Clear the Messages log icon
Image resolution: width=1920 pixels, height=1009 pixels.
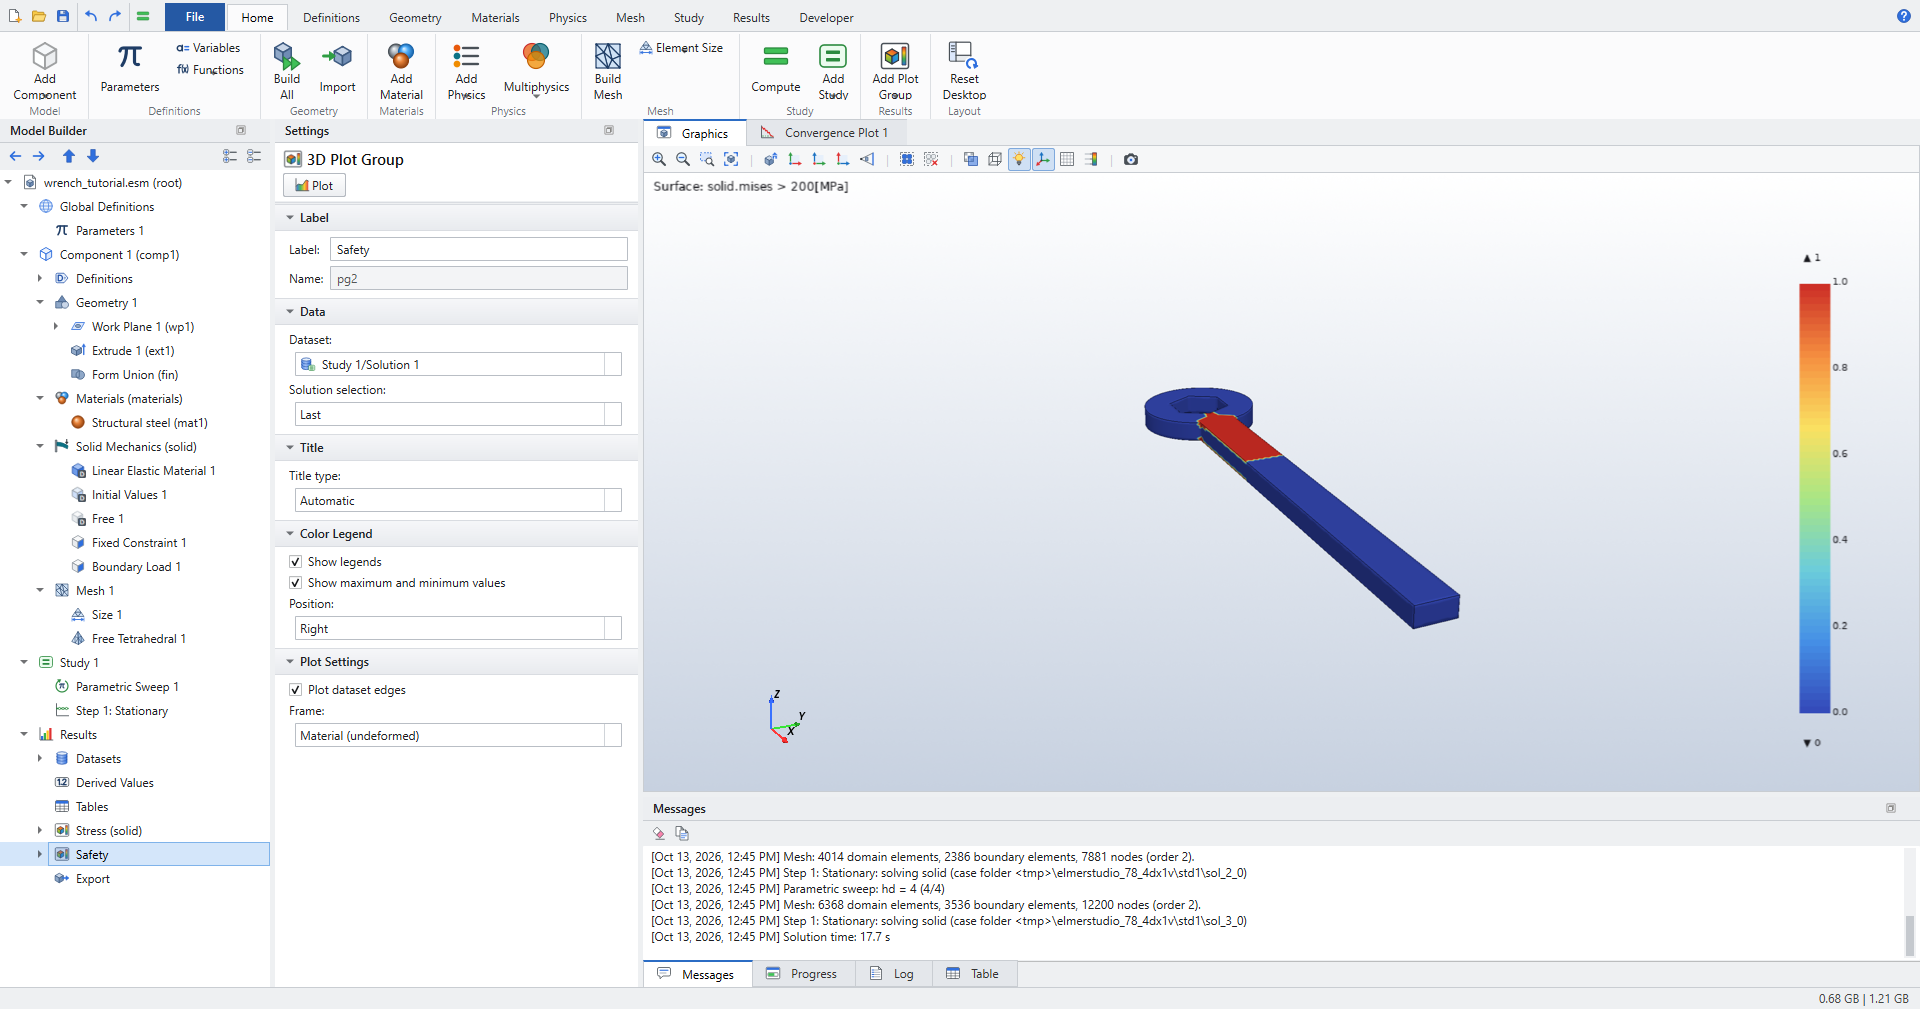[x=659, y=833]
